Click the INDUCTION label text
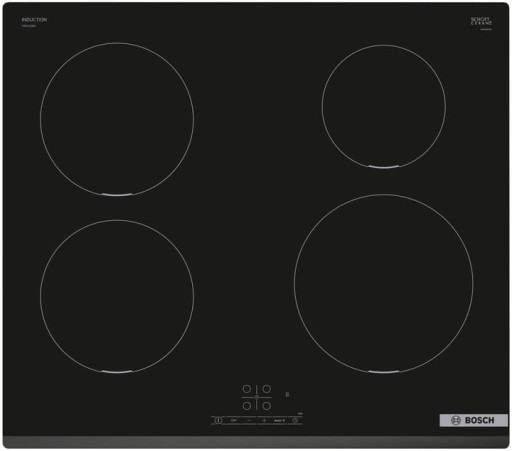The width and height of the screenshot is (512, 451). pos(34,20)
